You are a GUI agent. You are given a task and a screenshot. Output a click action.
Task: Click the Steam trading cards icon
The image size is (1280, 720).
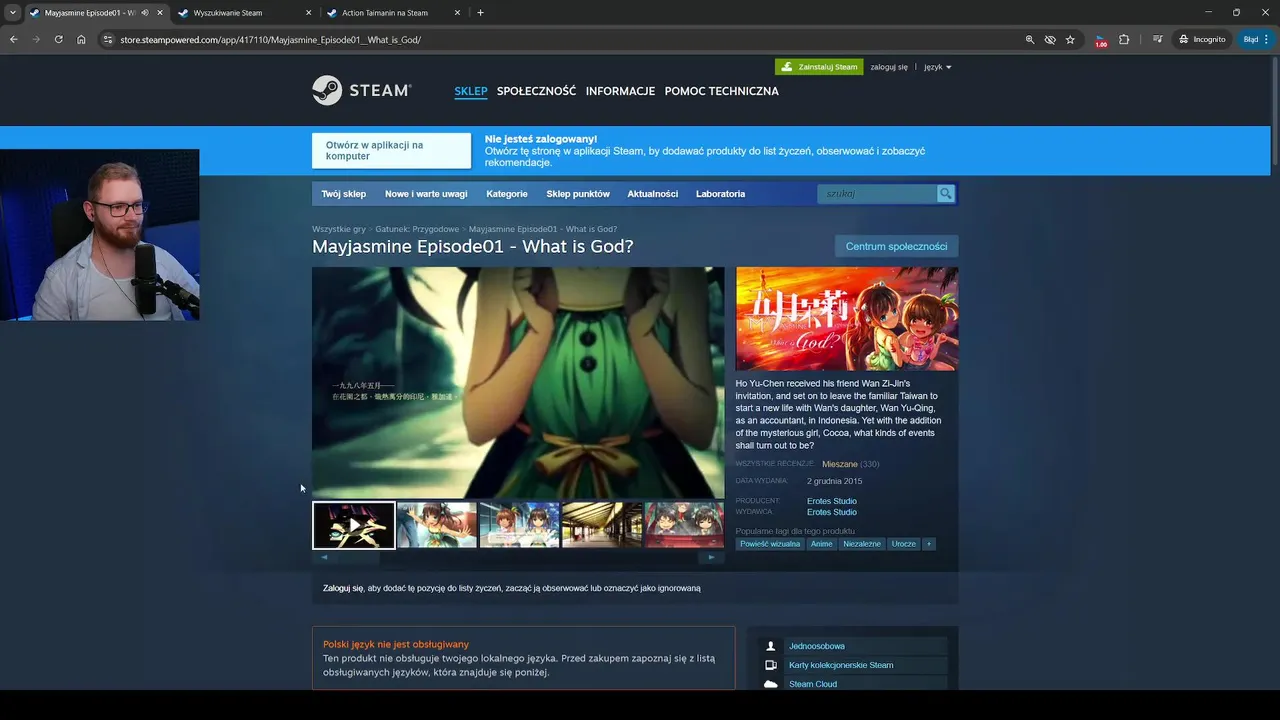click(x=770, y=665)
